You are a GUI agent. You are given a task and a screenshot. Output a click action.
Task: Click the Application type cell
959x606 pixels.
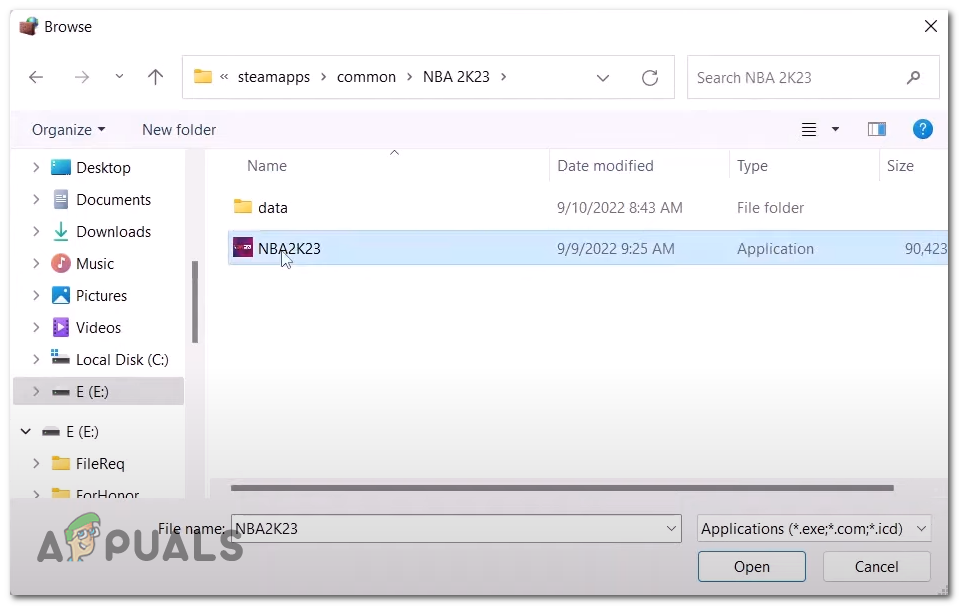tap(775, 248)
